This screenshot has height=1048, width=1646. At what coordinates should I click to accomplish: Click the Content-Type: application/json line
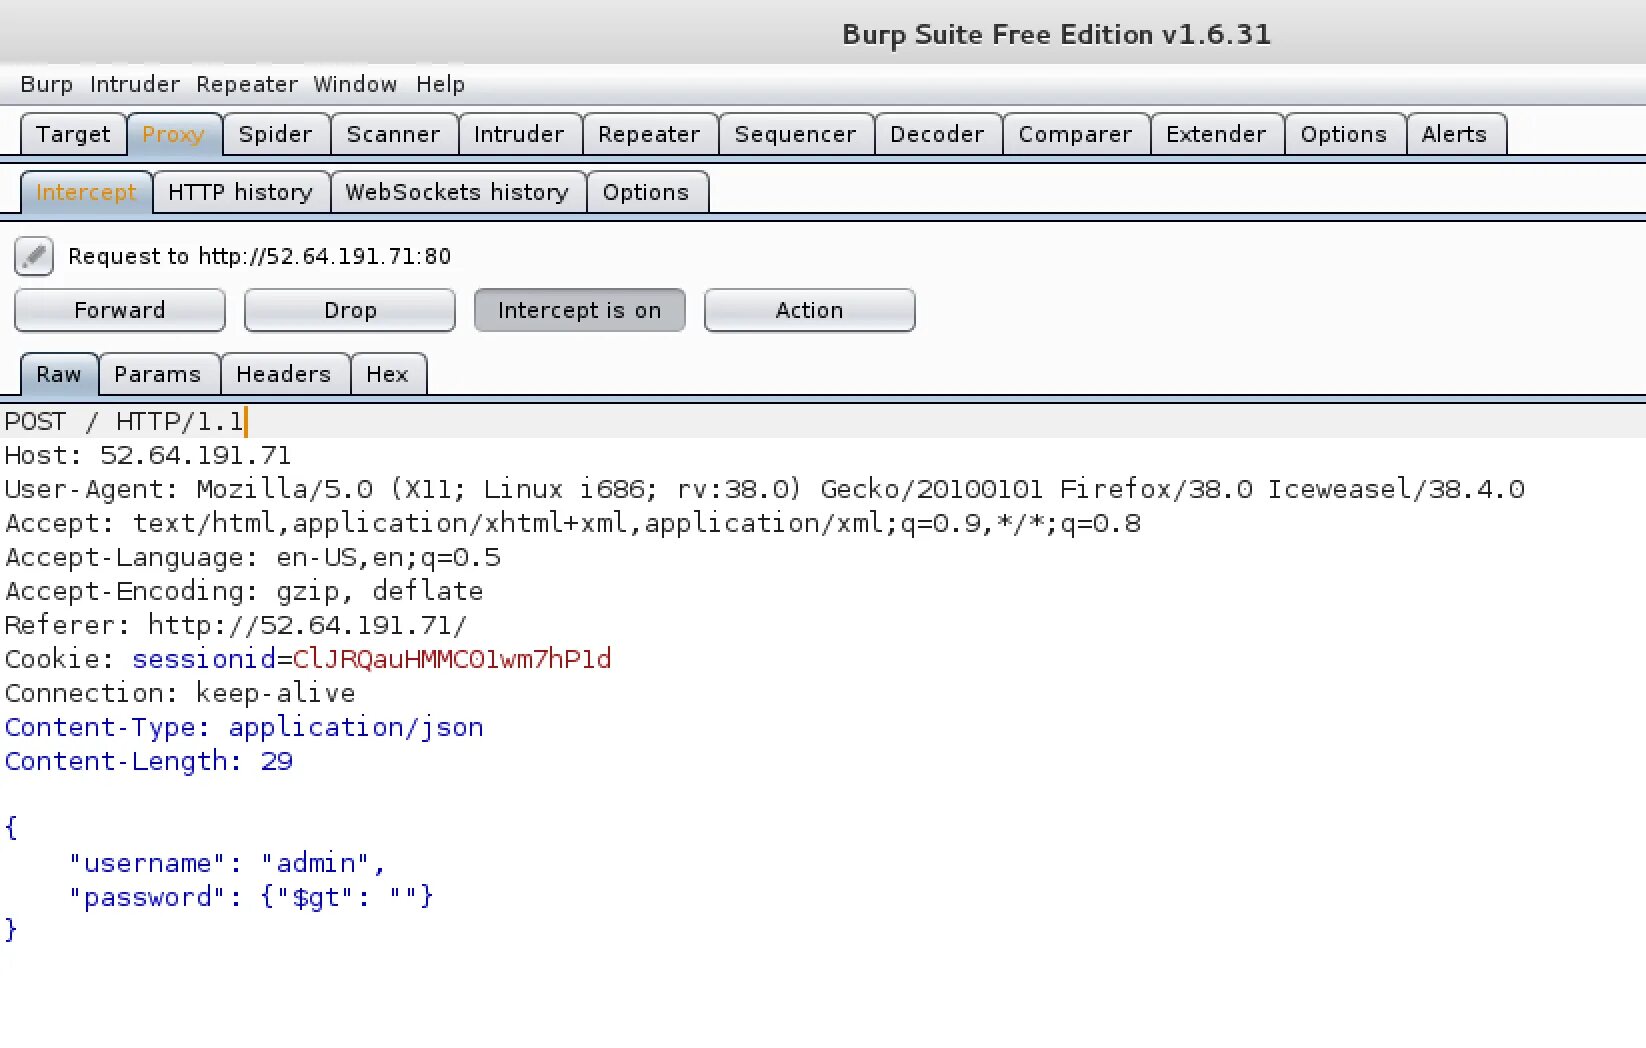pyautogui.click(x=244, y=728)
